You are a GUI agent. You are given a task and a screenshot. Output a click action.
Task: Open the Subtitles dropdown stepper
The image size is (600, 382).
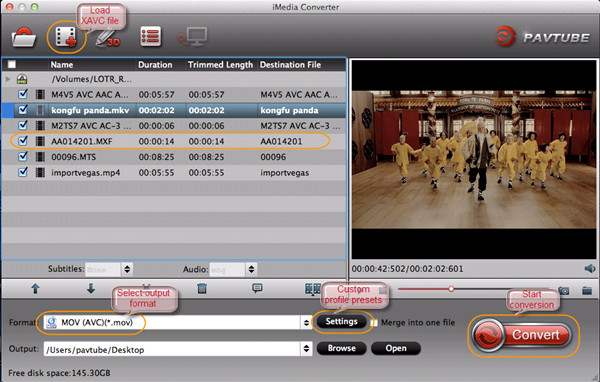click(127, 269)
